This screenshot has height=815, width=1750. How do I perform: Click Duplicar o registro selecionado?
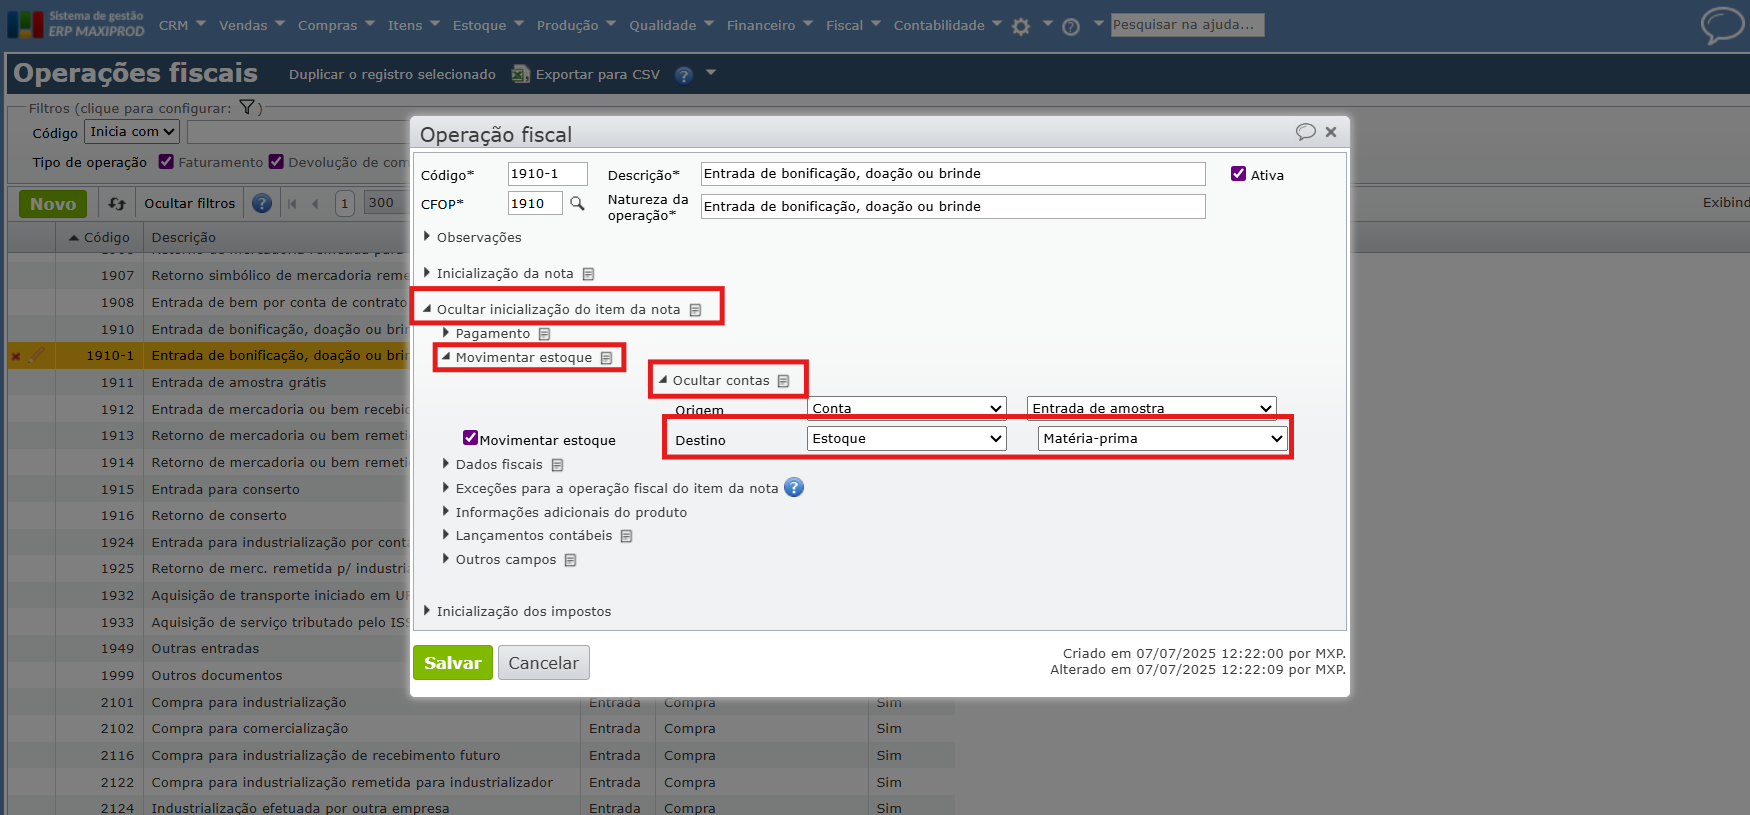392,75
